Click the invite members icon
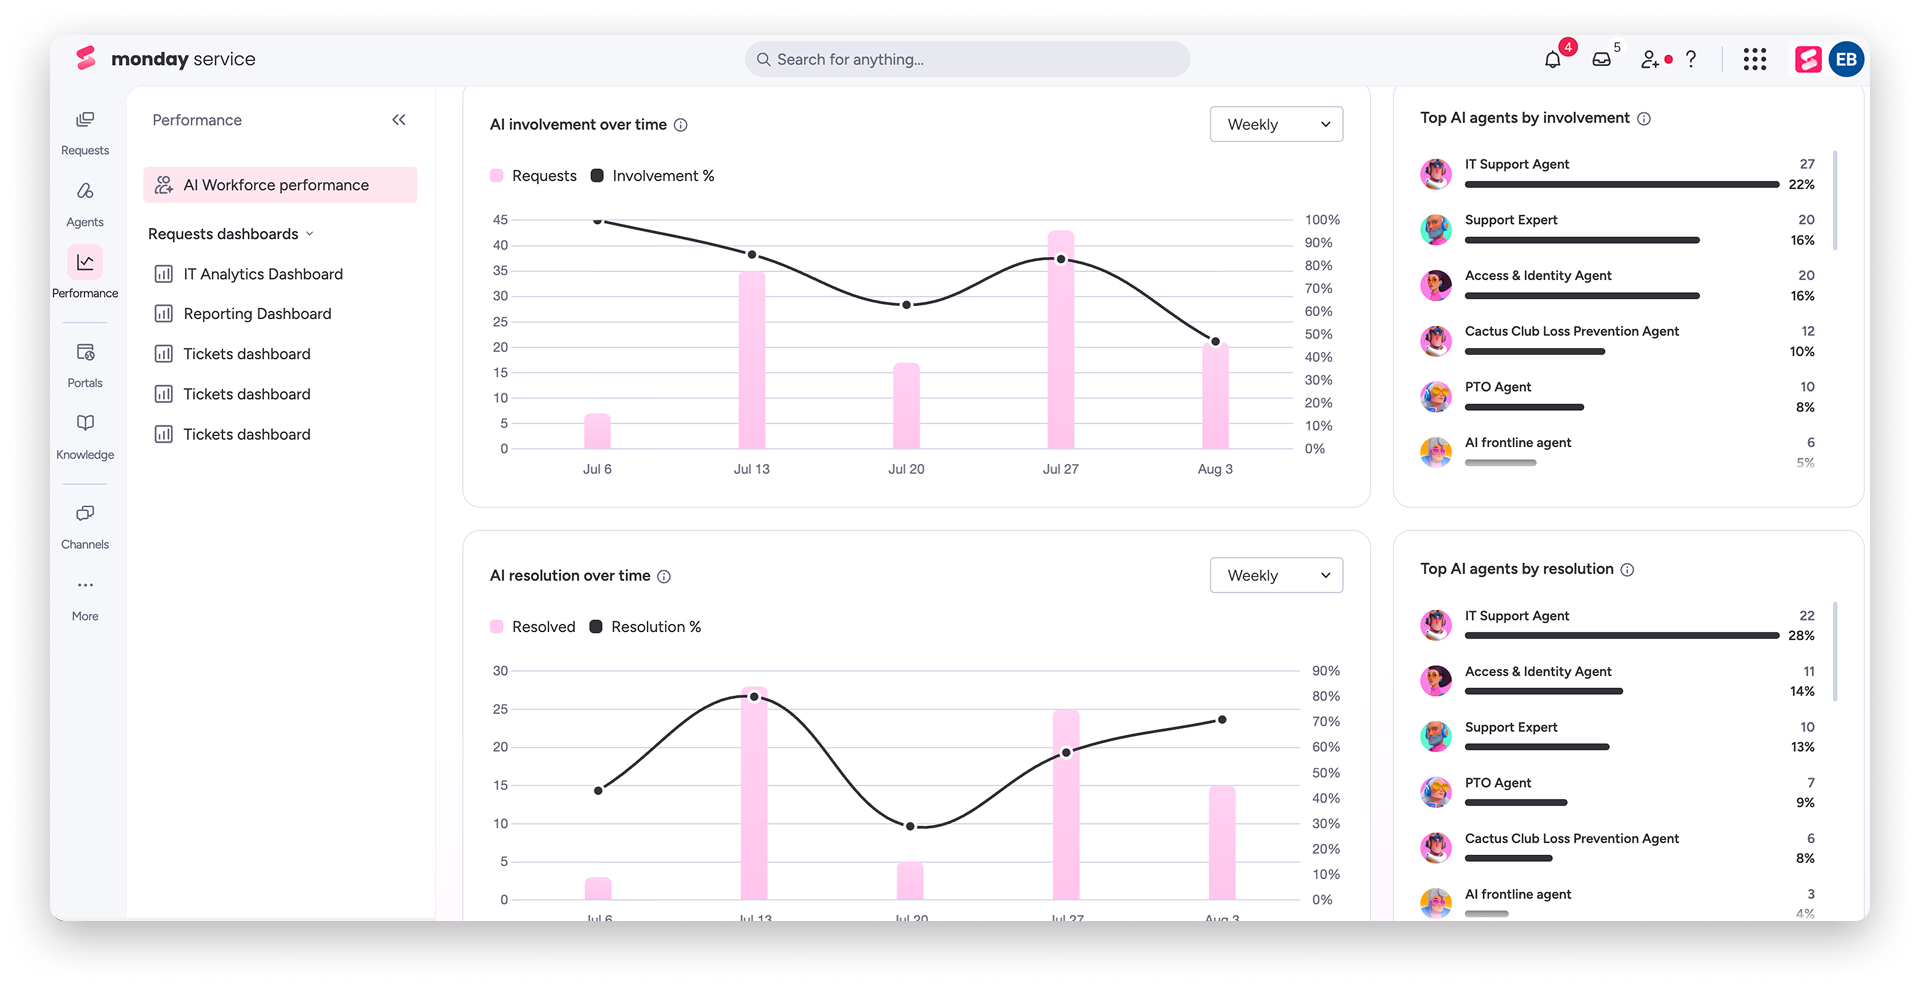 pyautogui.click(x=1650, y=60)
